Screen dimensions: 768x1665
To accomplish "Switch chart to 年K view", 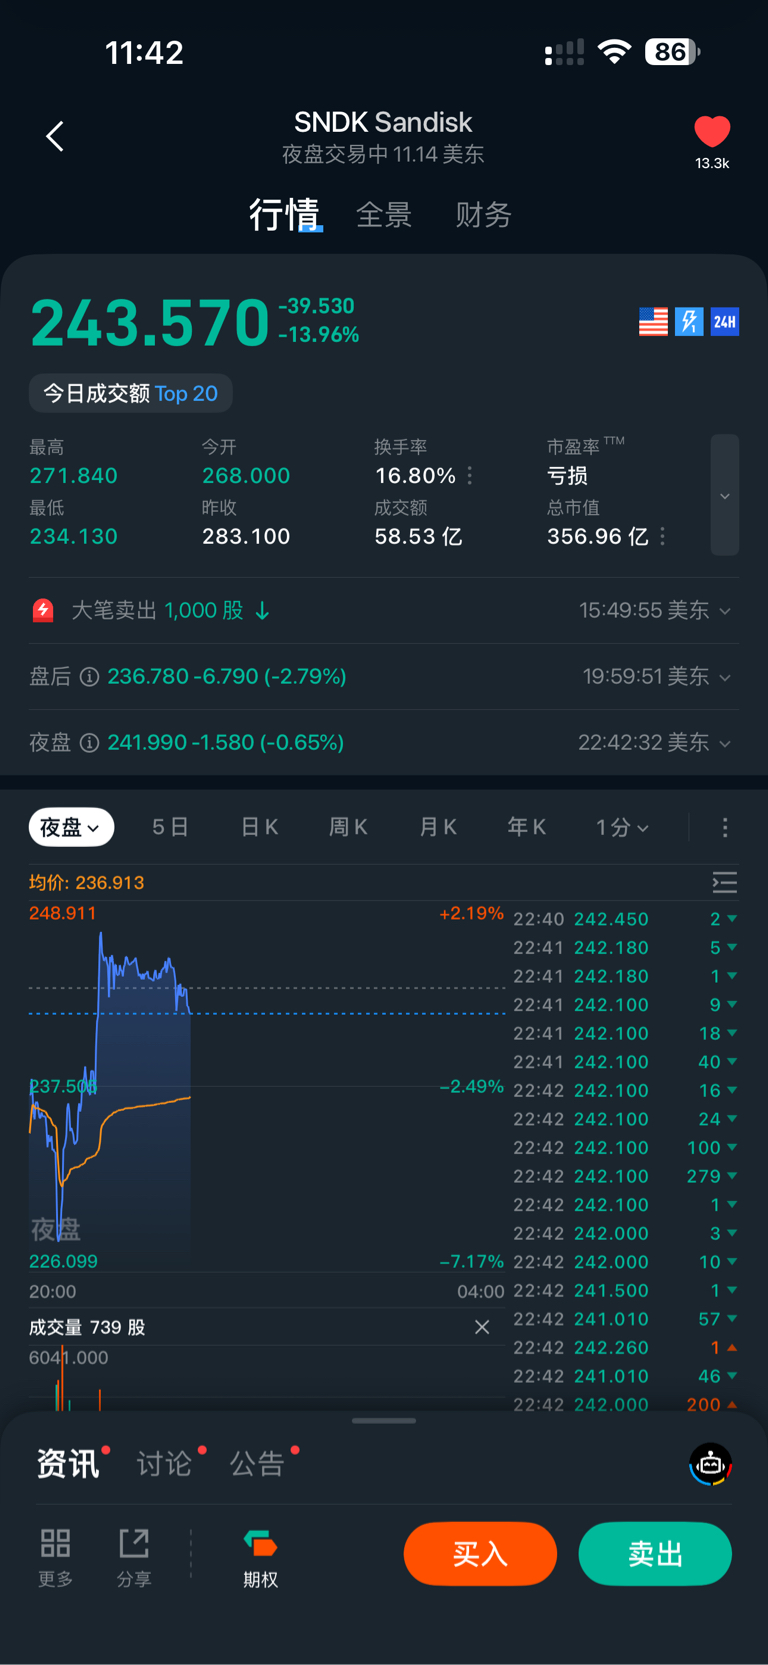I will [527, 827].
